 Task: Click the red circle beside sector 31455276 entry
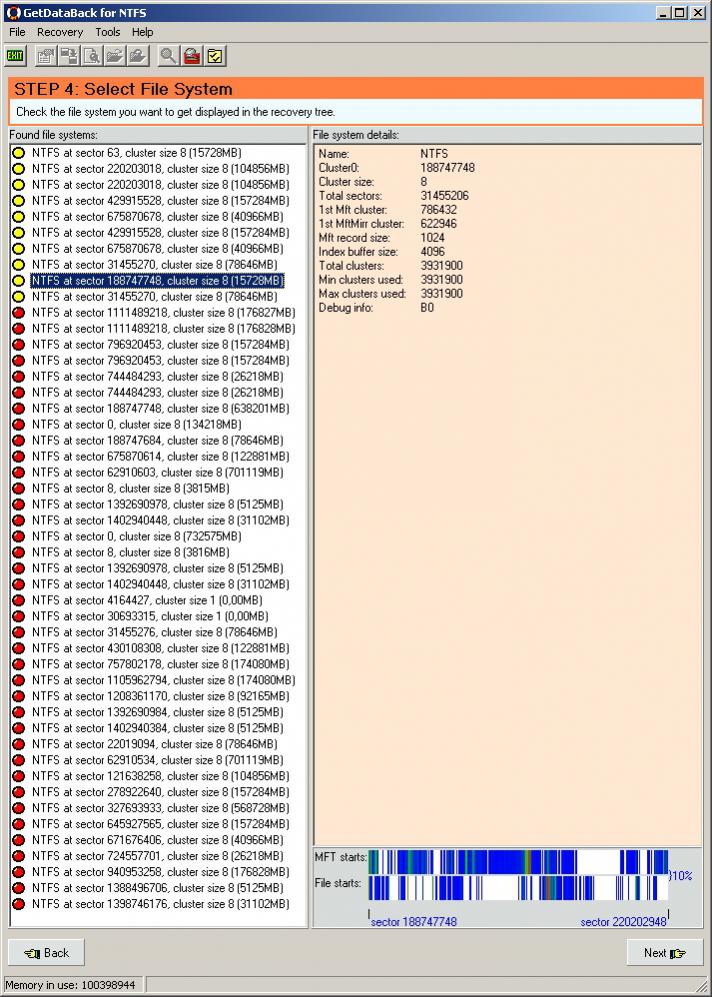point(19,632)
